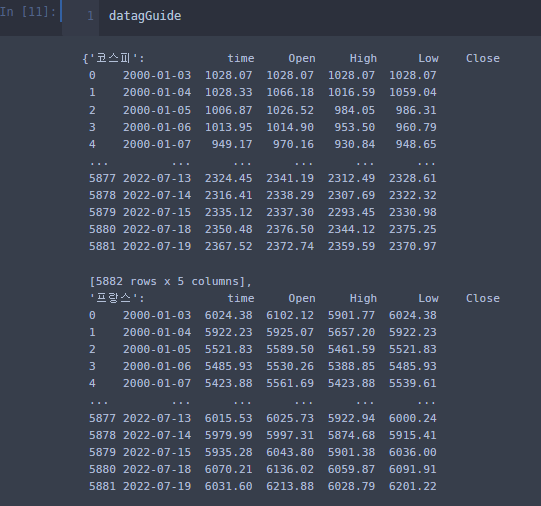
Task: Click the 프랑스 value 5485.93 in Close column
Action: coord(413,366)
